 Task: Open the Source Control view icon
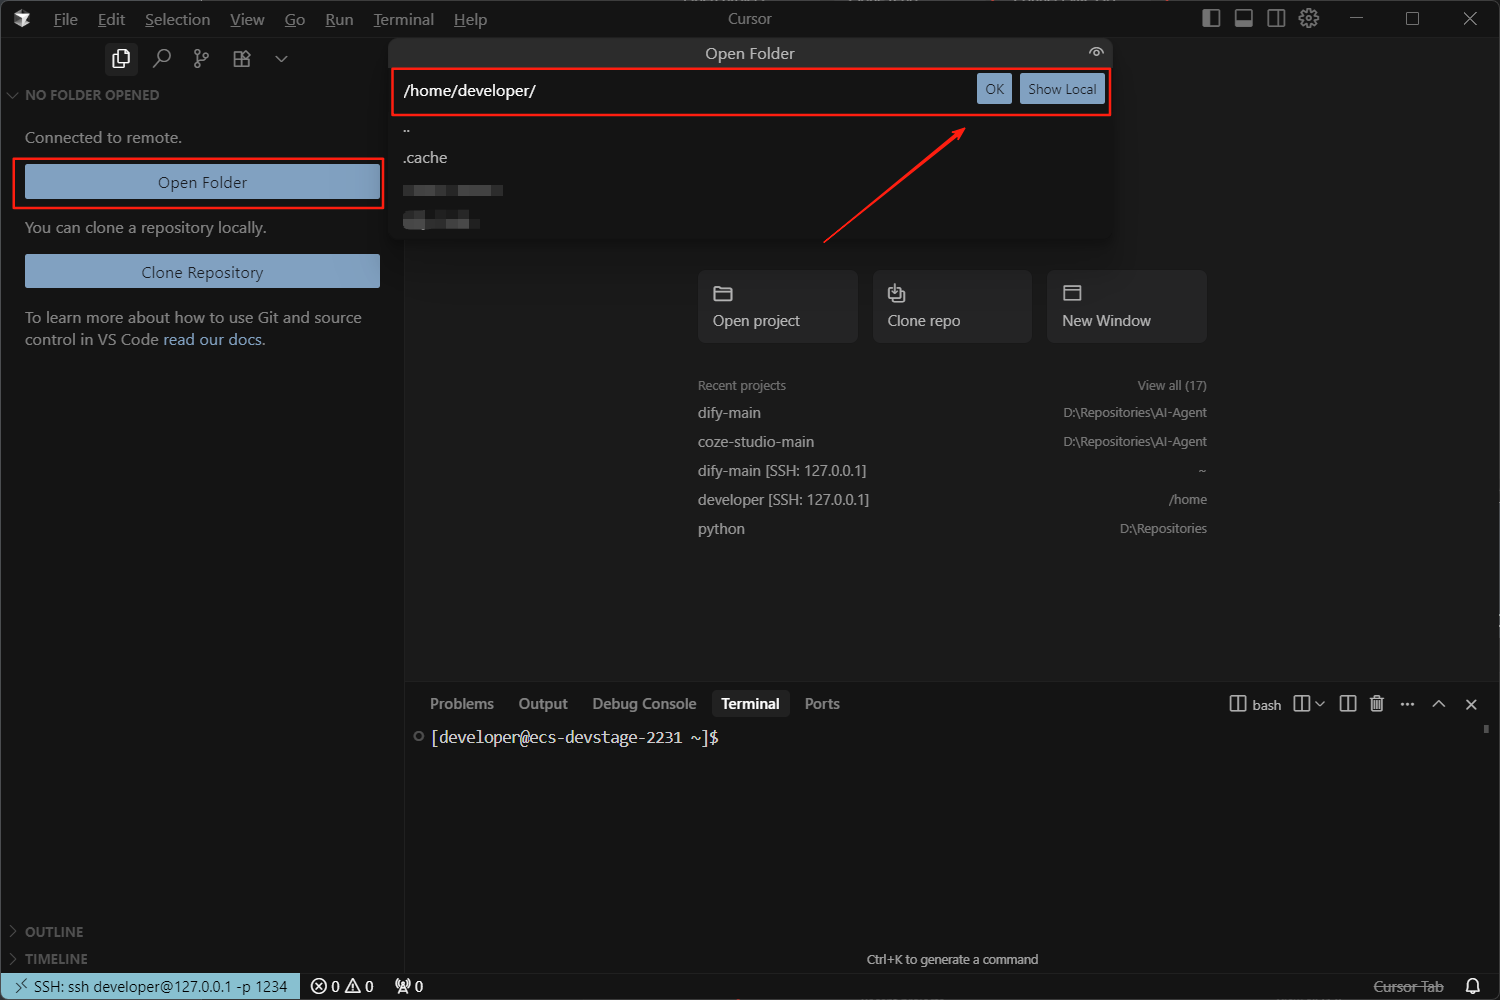[201, 59]
